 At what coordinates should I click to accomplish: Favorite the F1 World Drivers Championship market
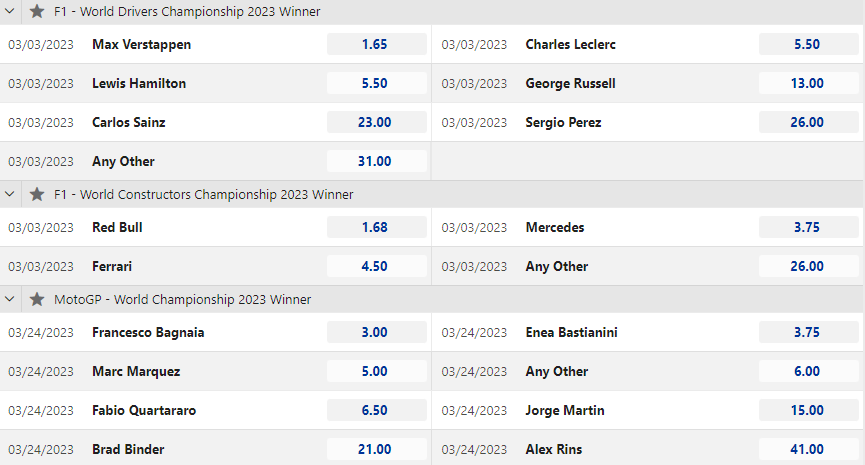click(37, 11)
